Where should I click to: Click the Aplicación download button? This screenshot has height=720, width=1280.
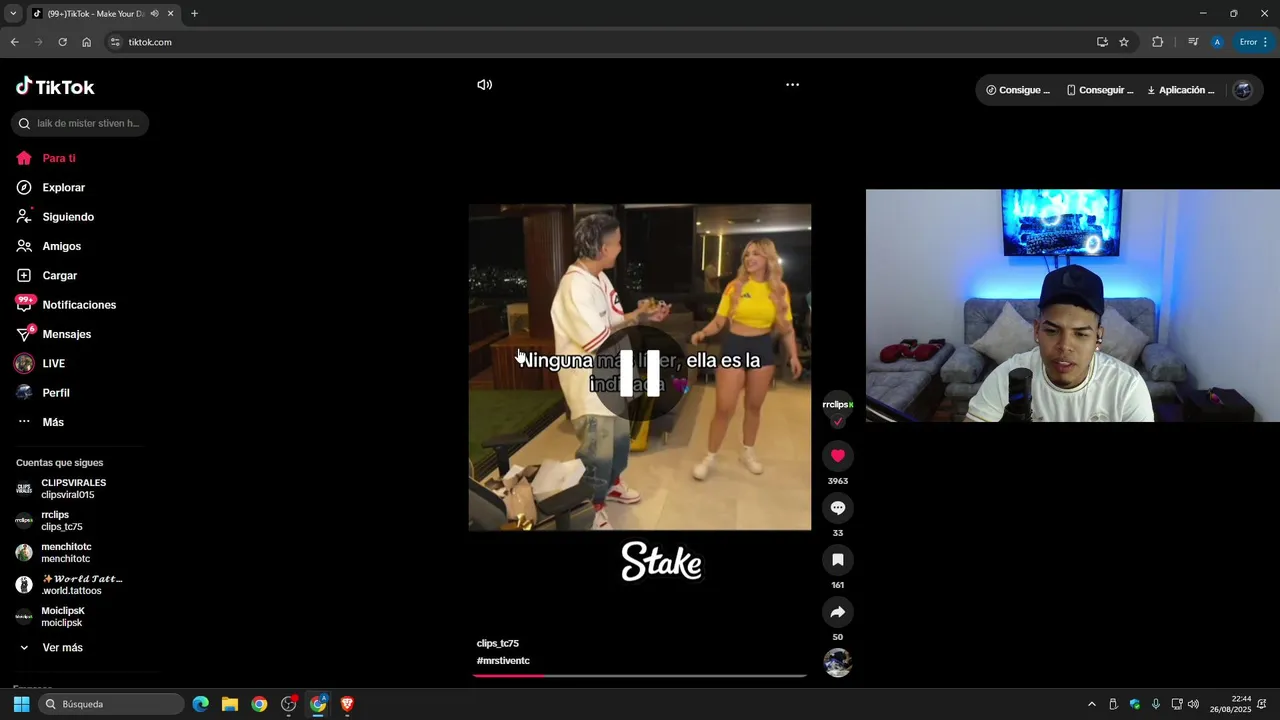point(1181,90)
